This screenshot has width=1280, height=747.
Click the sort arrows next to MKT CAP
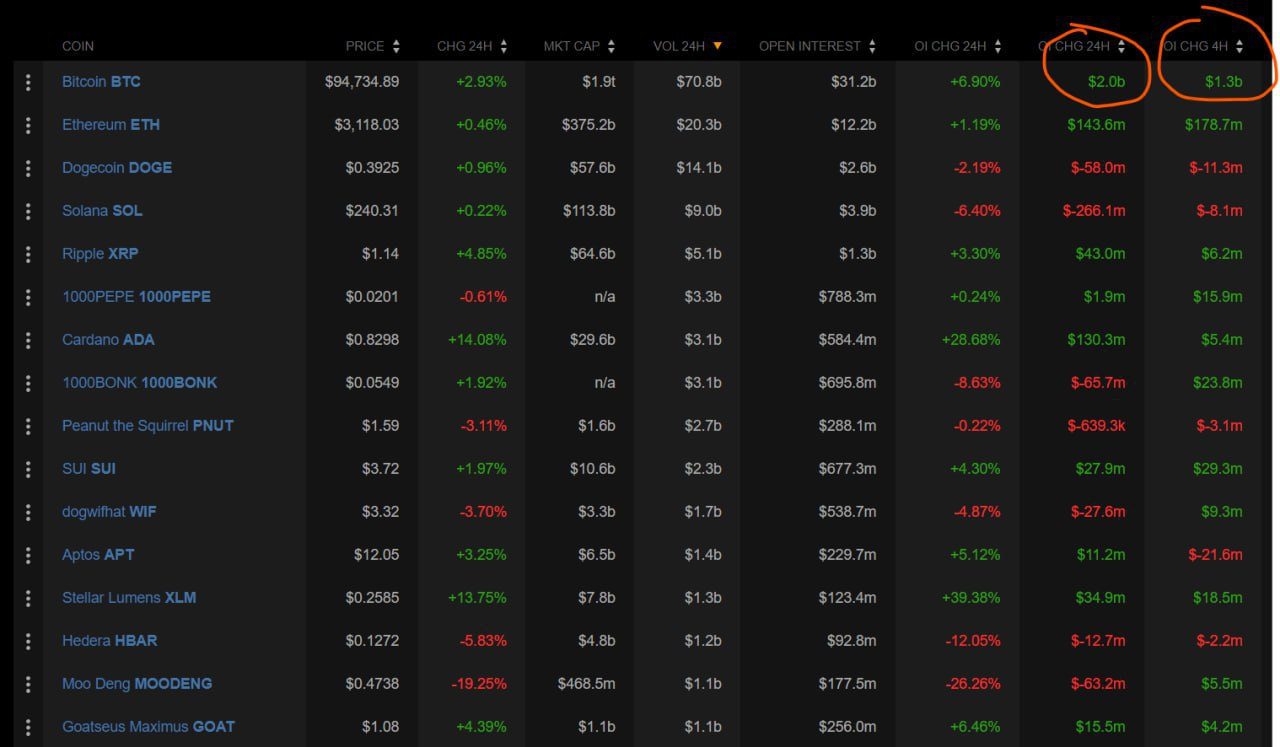pos(611,46)
